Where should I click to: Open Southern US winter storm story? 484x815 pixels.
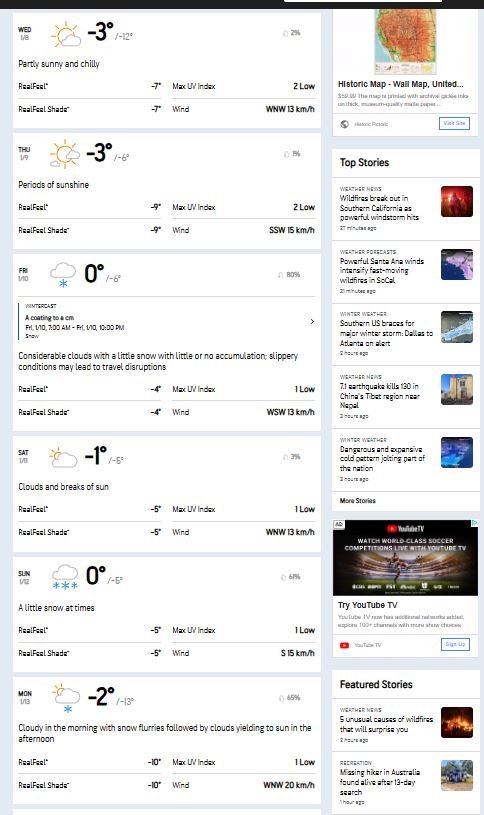click(x=386, y=333)
